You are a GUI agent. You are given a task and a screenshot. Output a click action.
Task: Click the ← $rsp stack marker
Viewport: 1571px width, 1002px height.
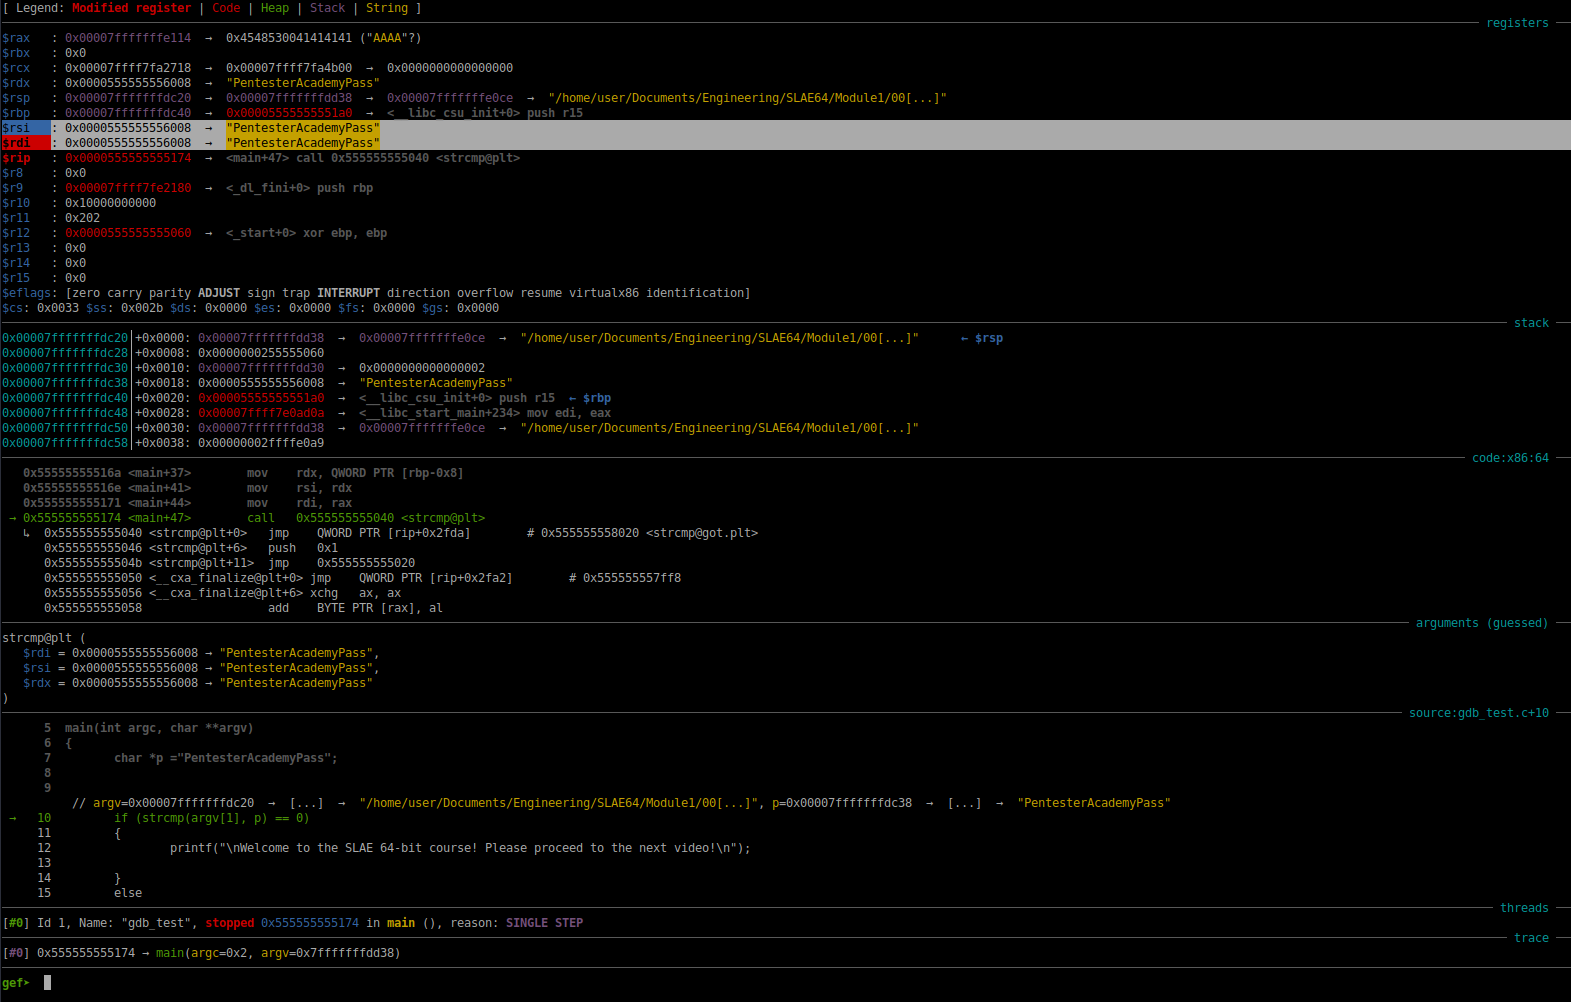[982, 338]
